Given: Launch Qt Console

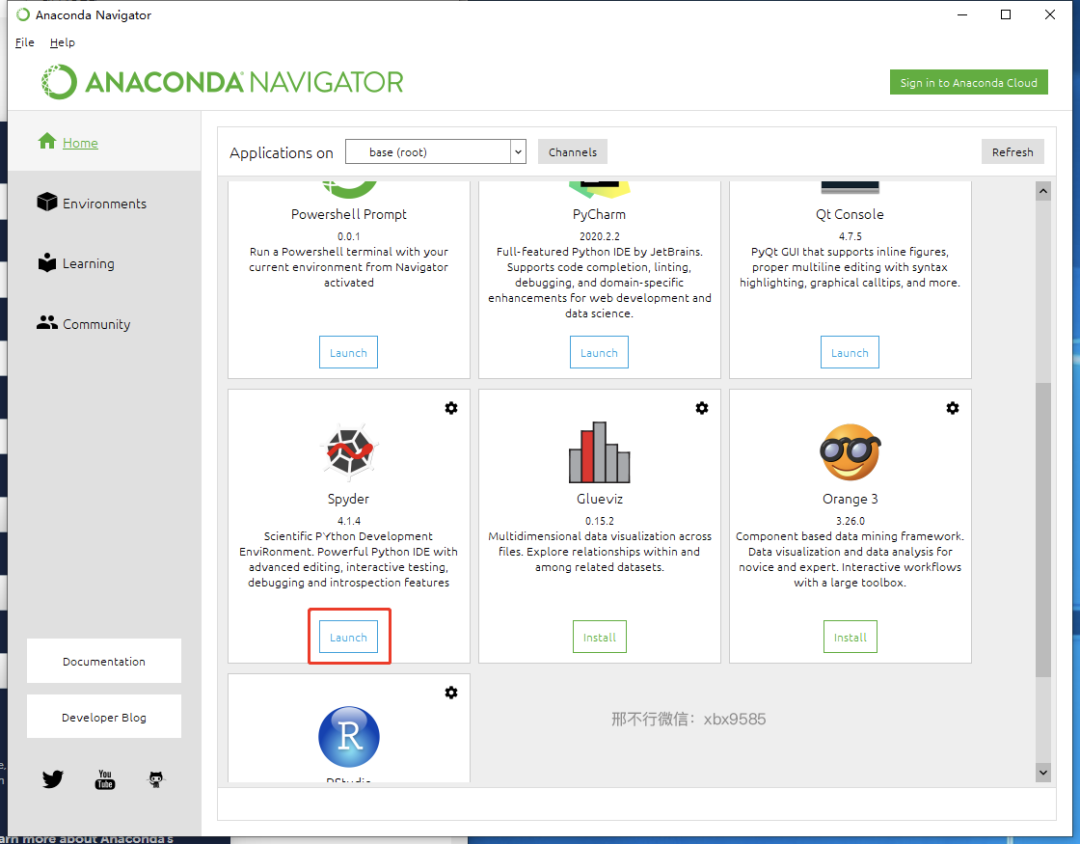Looking at the screenshot, I should pos(850,352).
